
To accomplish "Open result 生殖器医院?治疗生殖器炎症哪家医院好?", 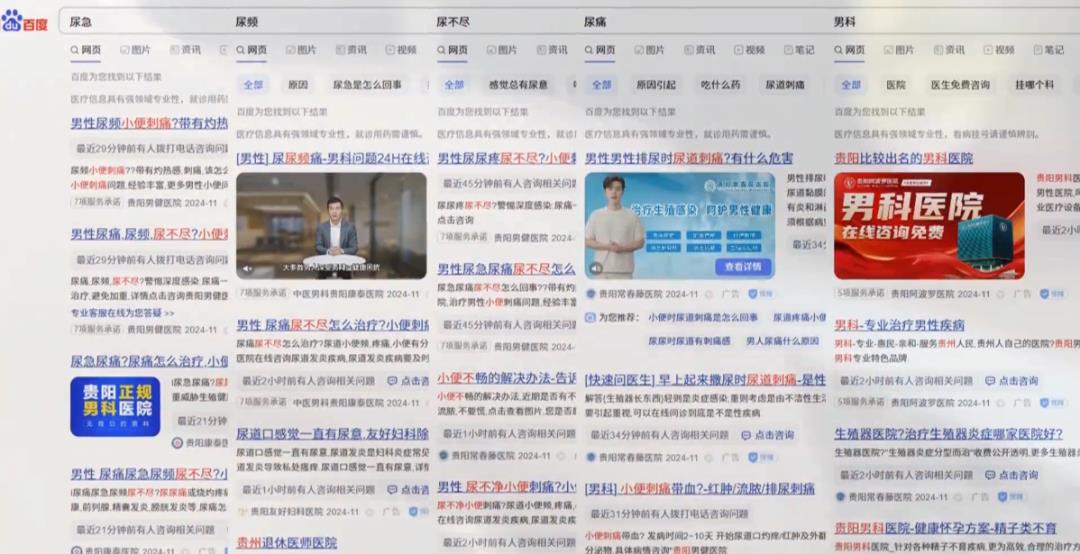I will (948, 434).
